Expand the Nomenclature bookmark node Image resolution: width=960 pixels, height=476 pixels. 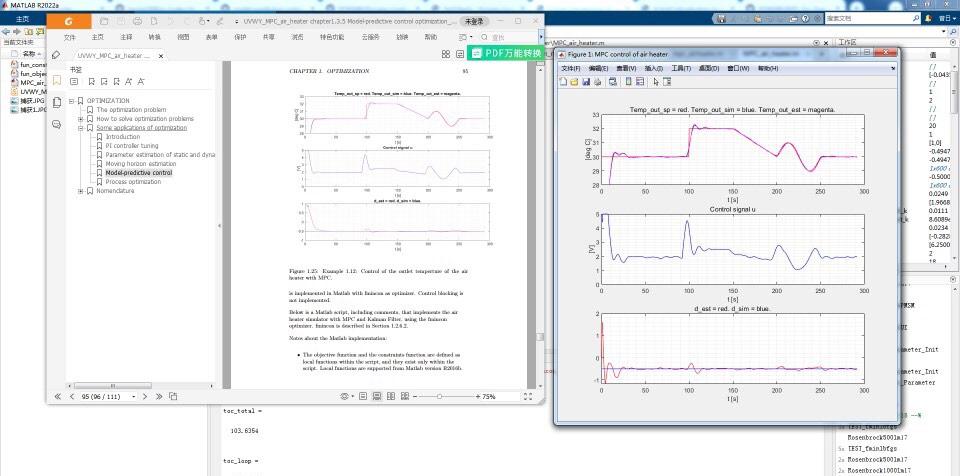pyautogui.click(x=81, y=191)
